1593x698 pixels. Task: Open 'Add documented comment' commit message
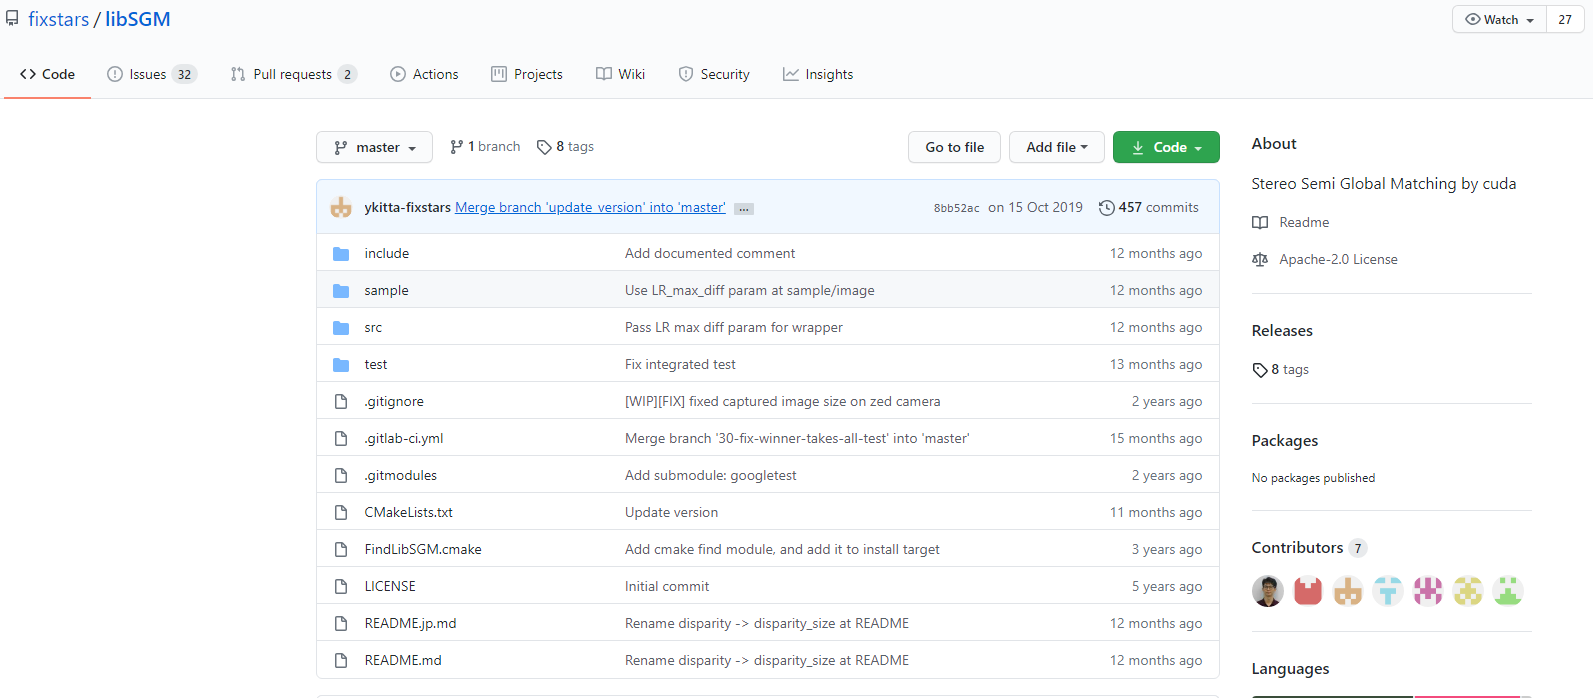710,254
